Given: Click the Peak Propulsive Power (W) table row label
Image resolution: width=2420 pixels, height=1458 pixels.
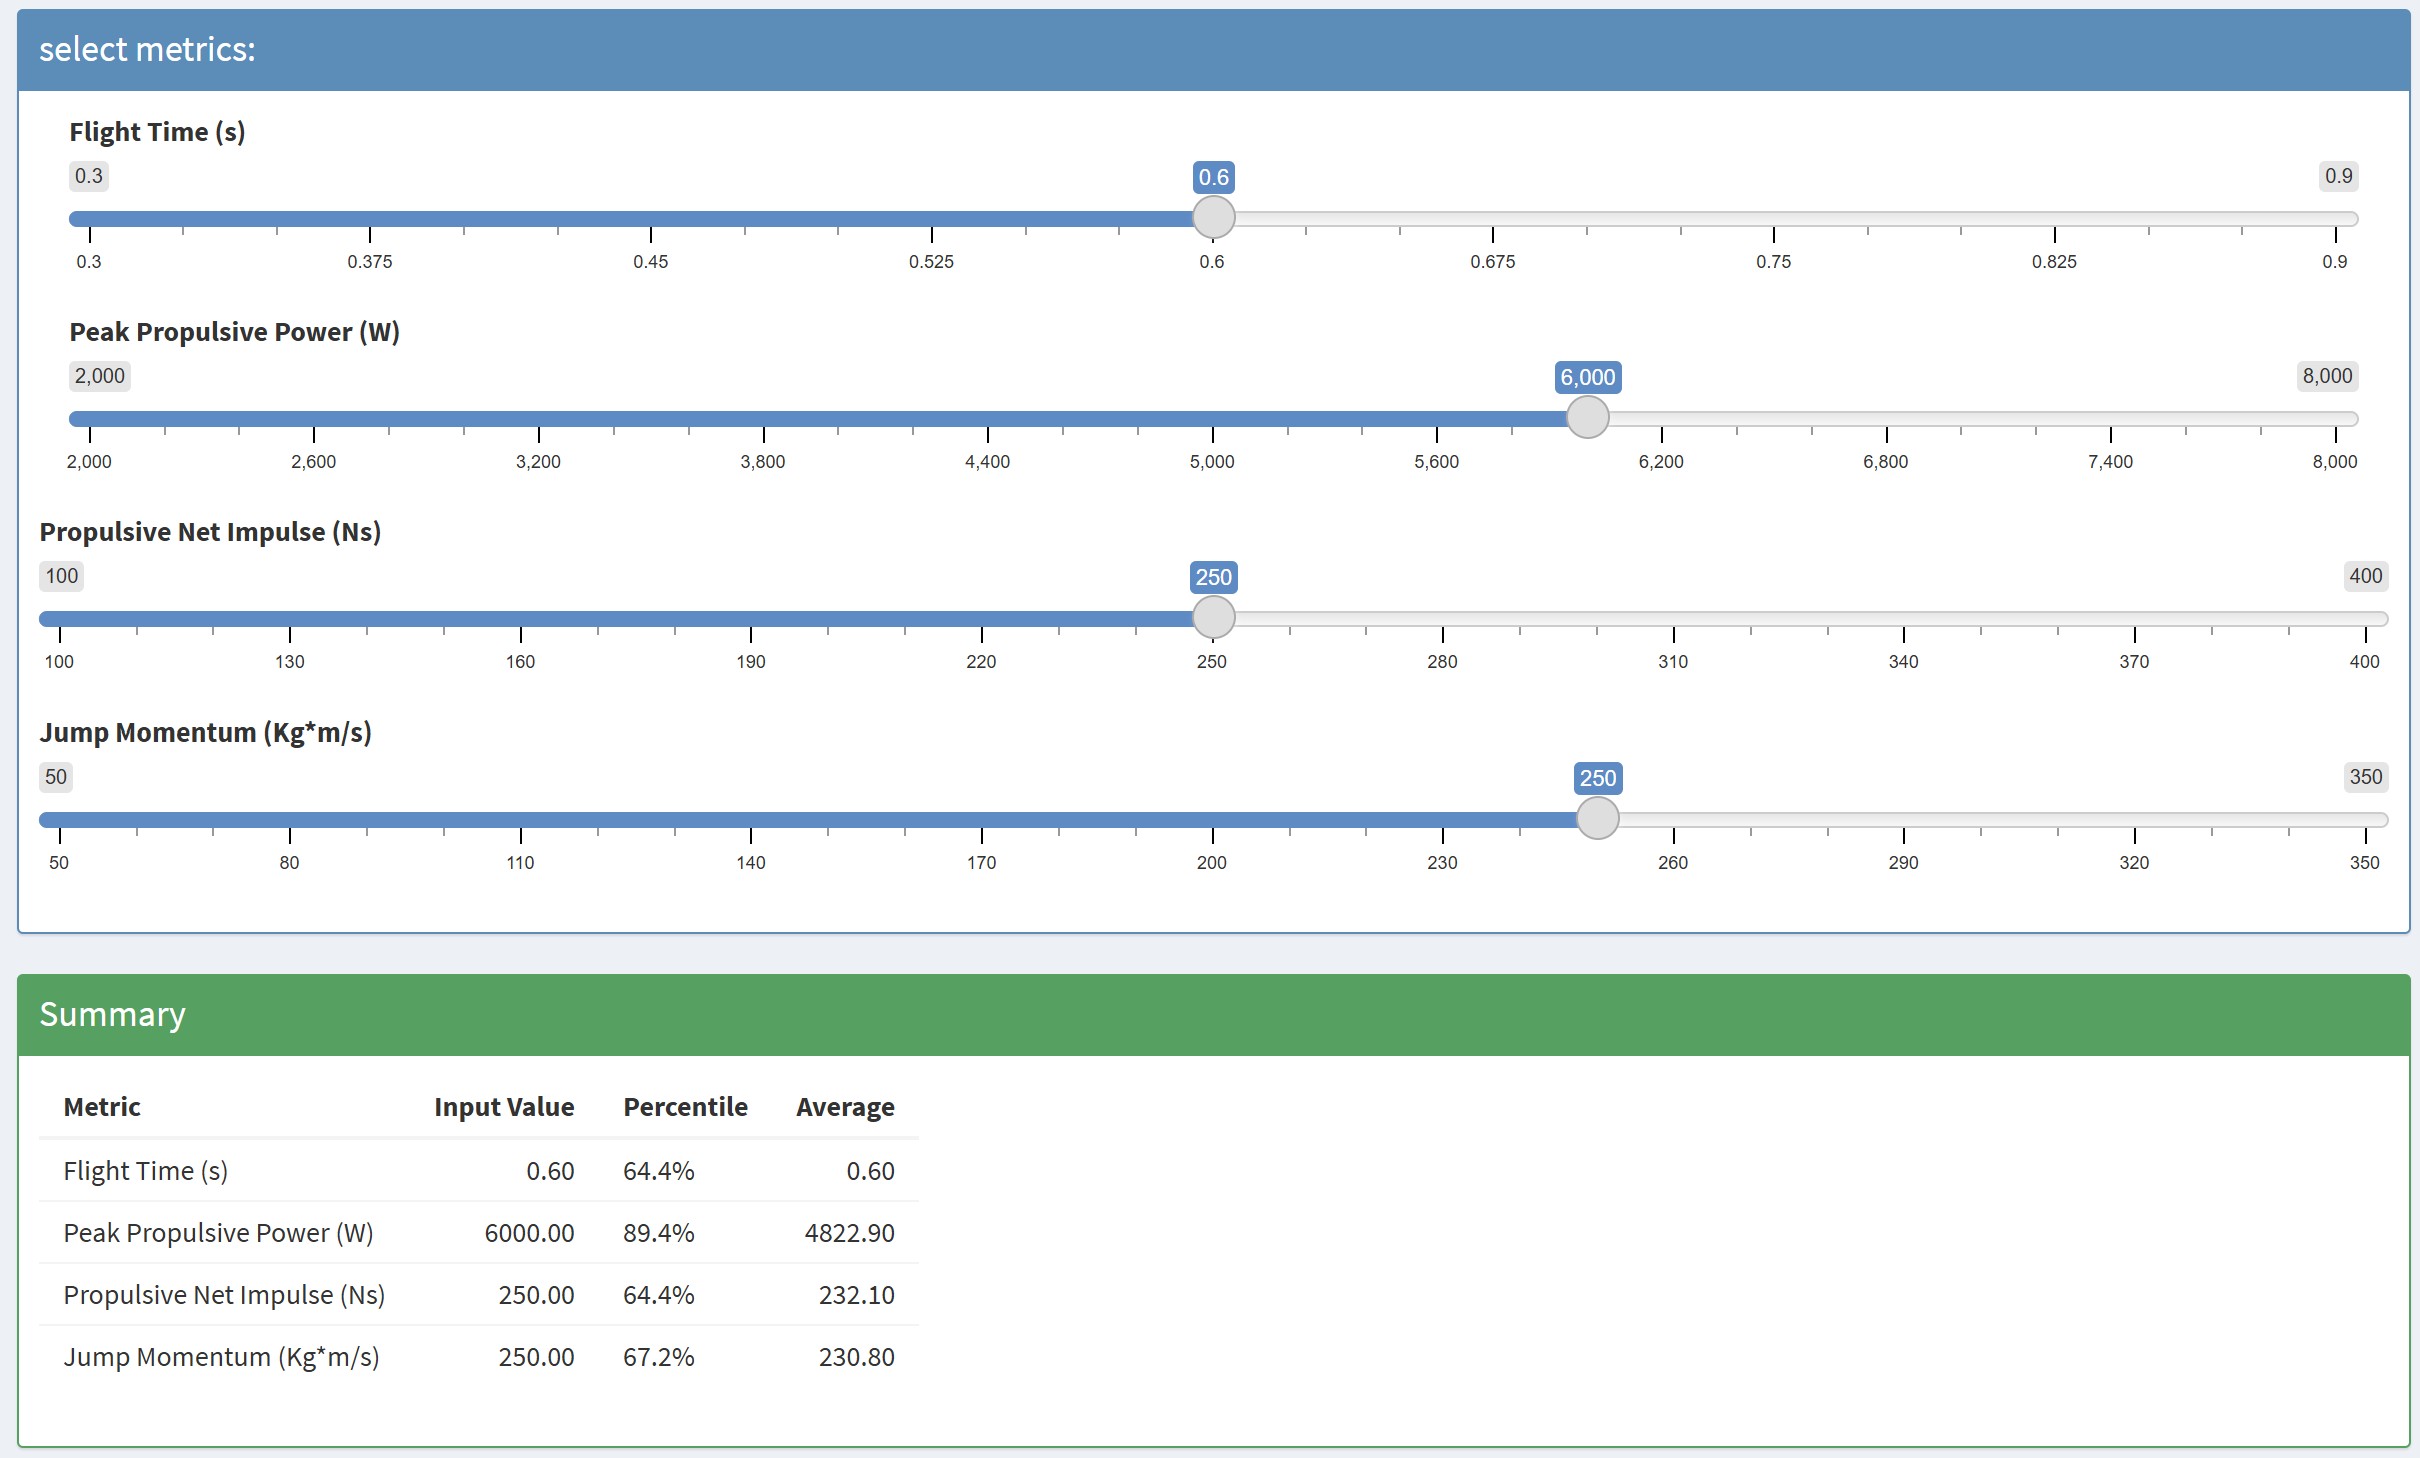Looking at the screenshot, I should click(x=218, y=1233).
